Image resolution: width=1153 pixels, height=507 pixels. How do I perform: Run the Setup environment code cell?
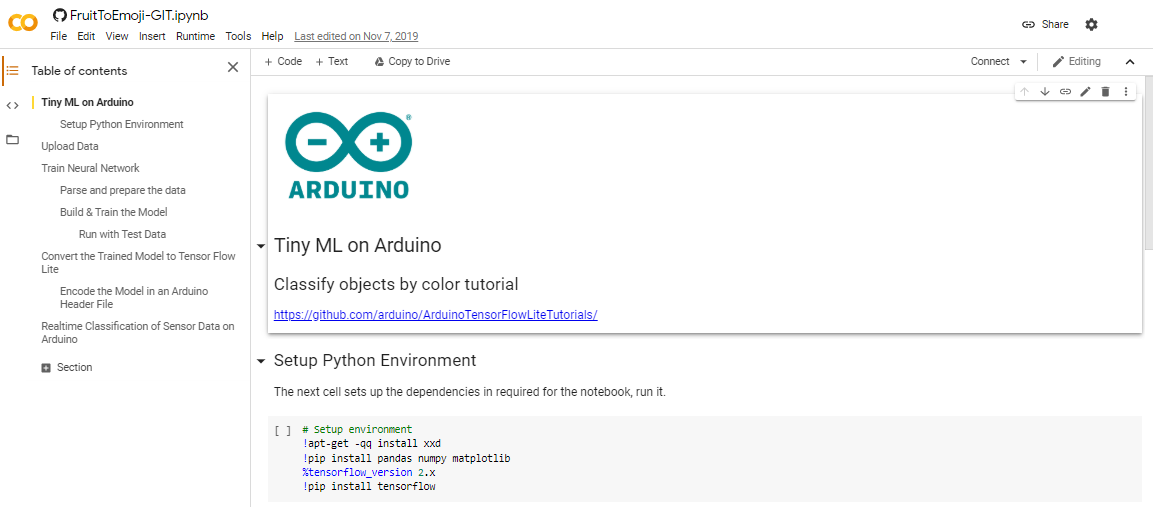[282, 430]
